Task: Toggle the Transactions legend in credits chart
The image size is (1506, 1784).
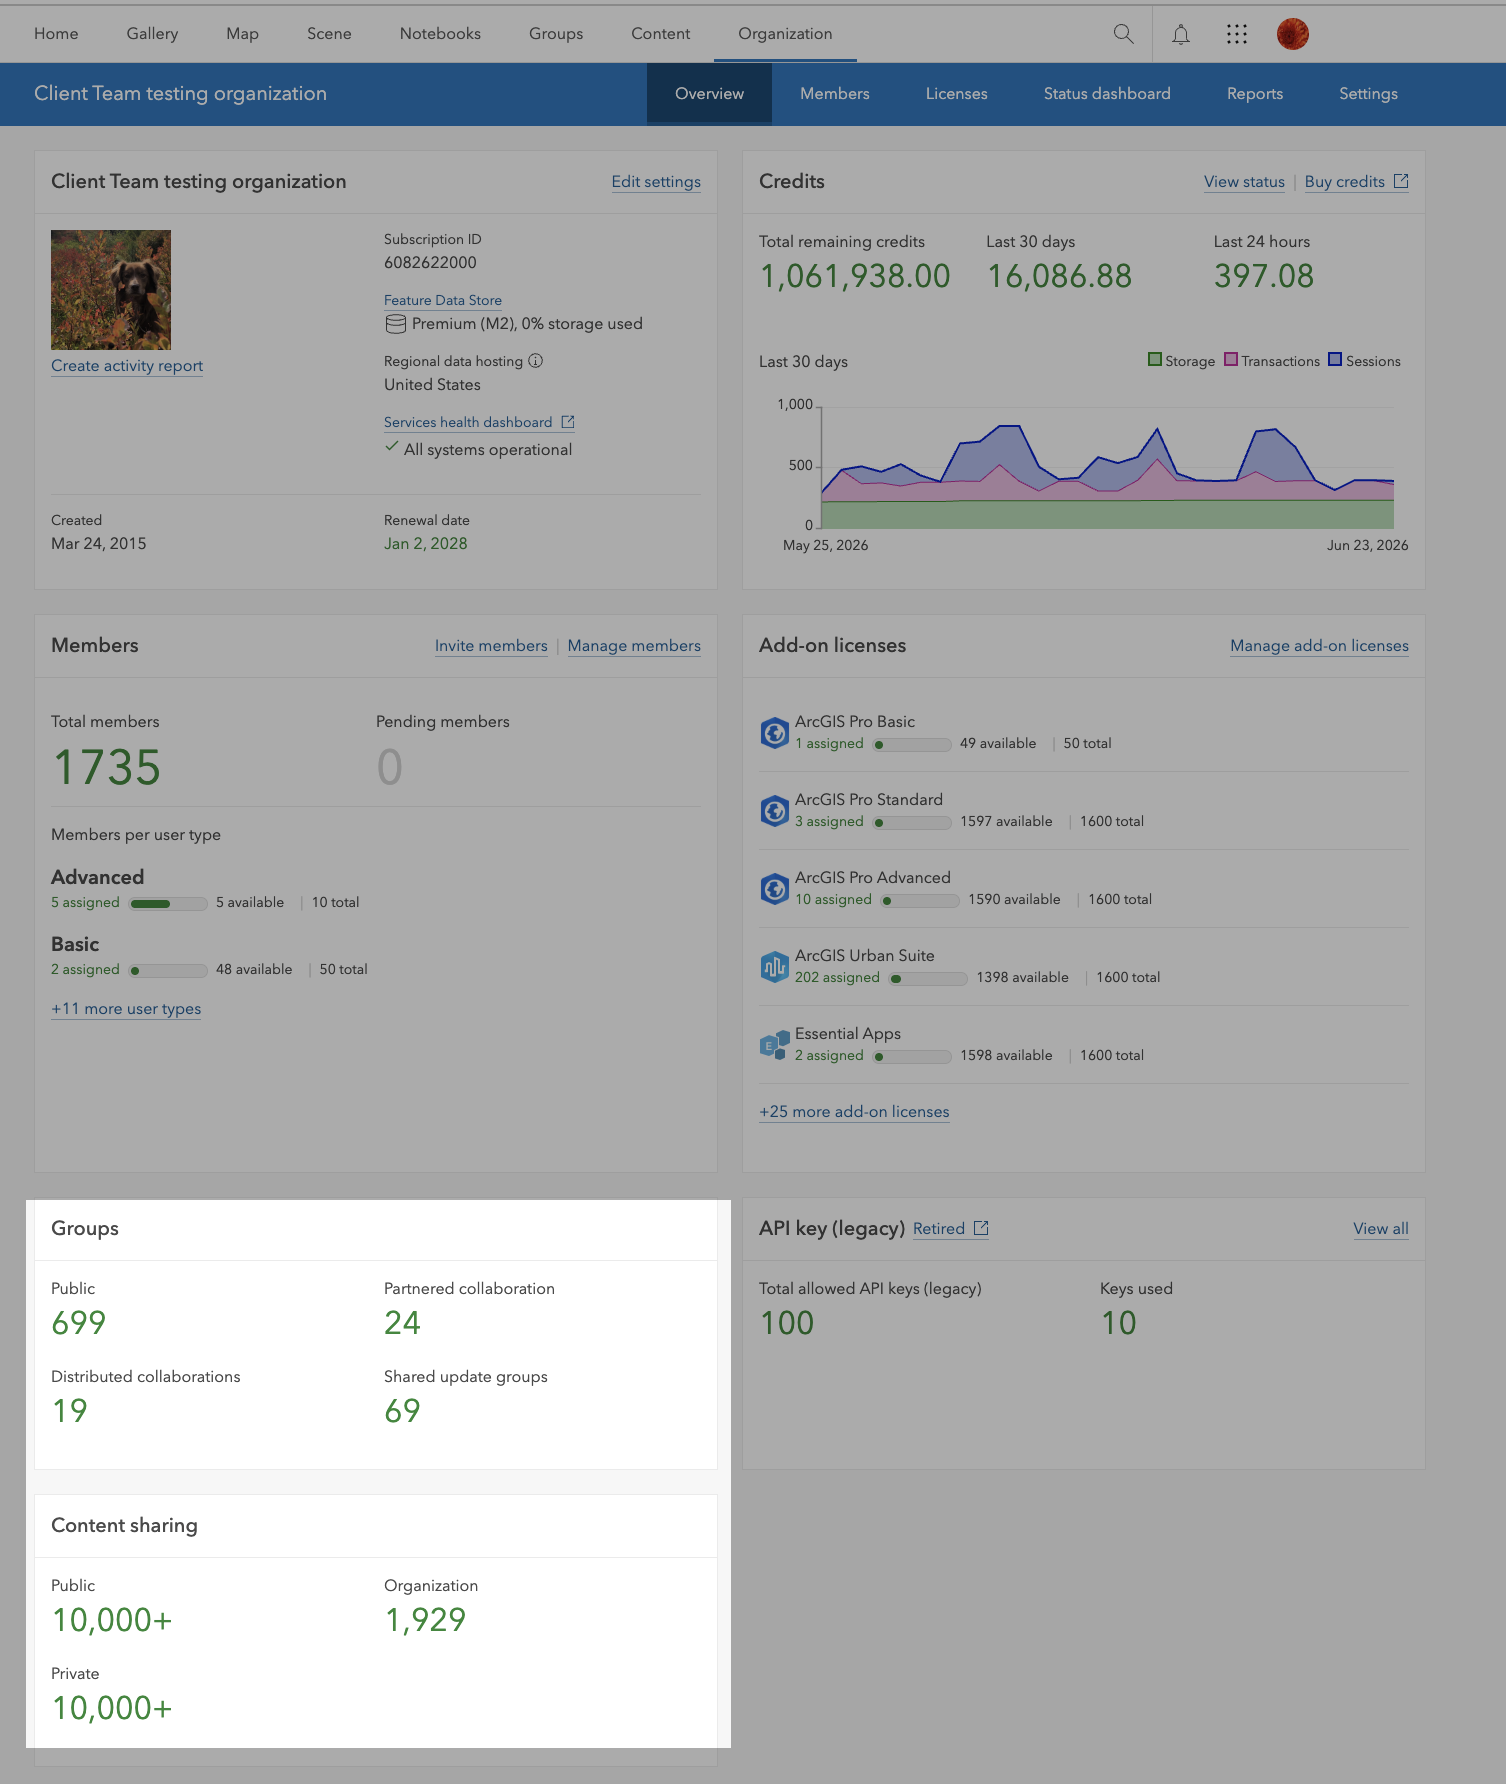Action: tap(1272, 361)
